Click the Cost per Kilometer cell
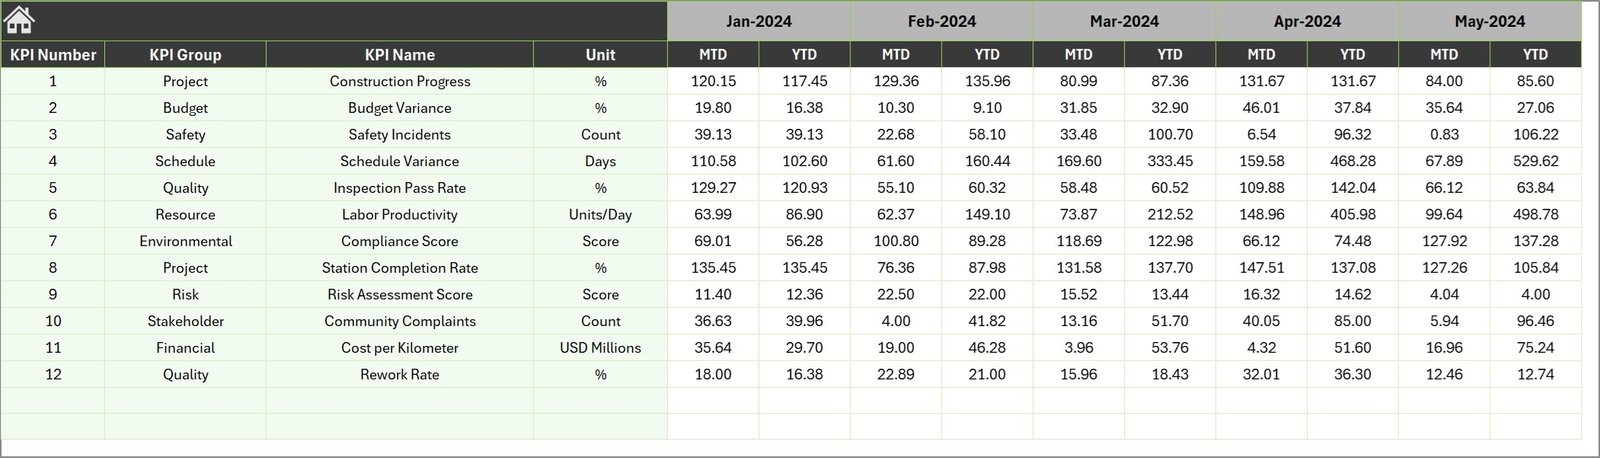The height and width of the screenshot is (458, 1600). [399, 348]
